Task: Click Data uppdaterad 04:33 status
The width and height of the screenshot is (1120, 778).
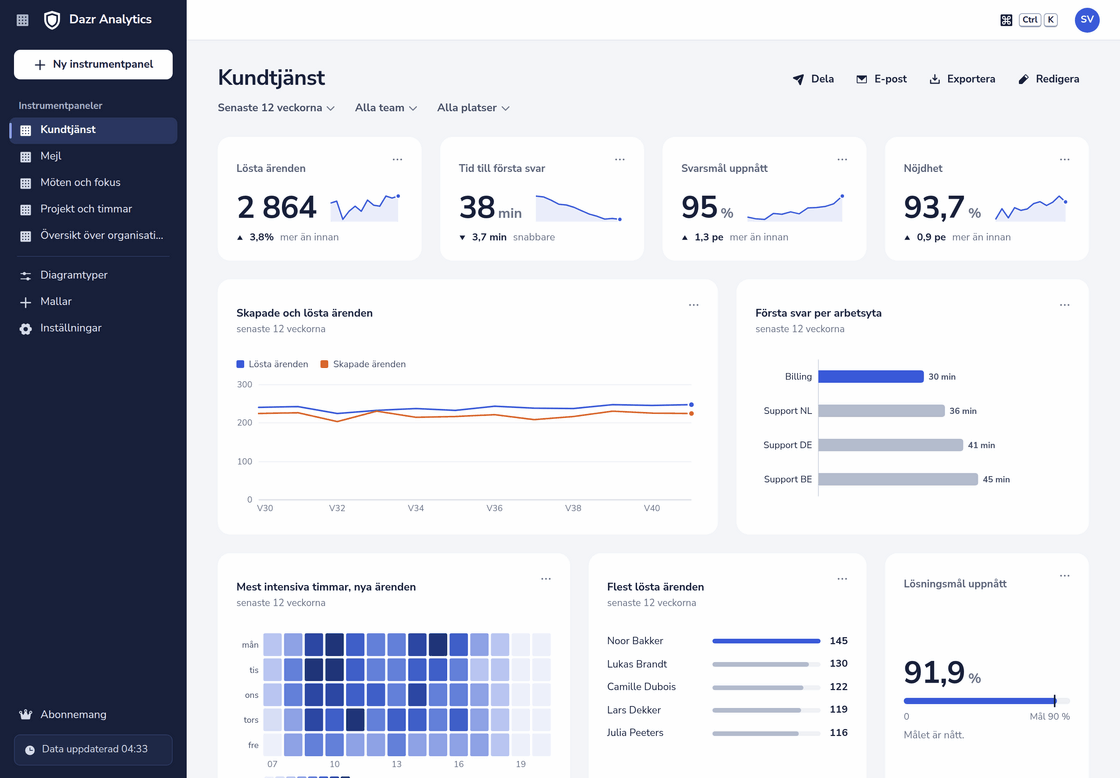Action: point(93,749)
